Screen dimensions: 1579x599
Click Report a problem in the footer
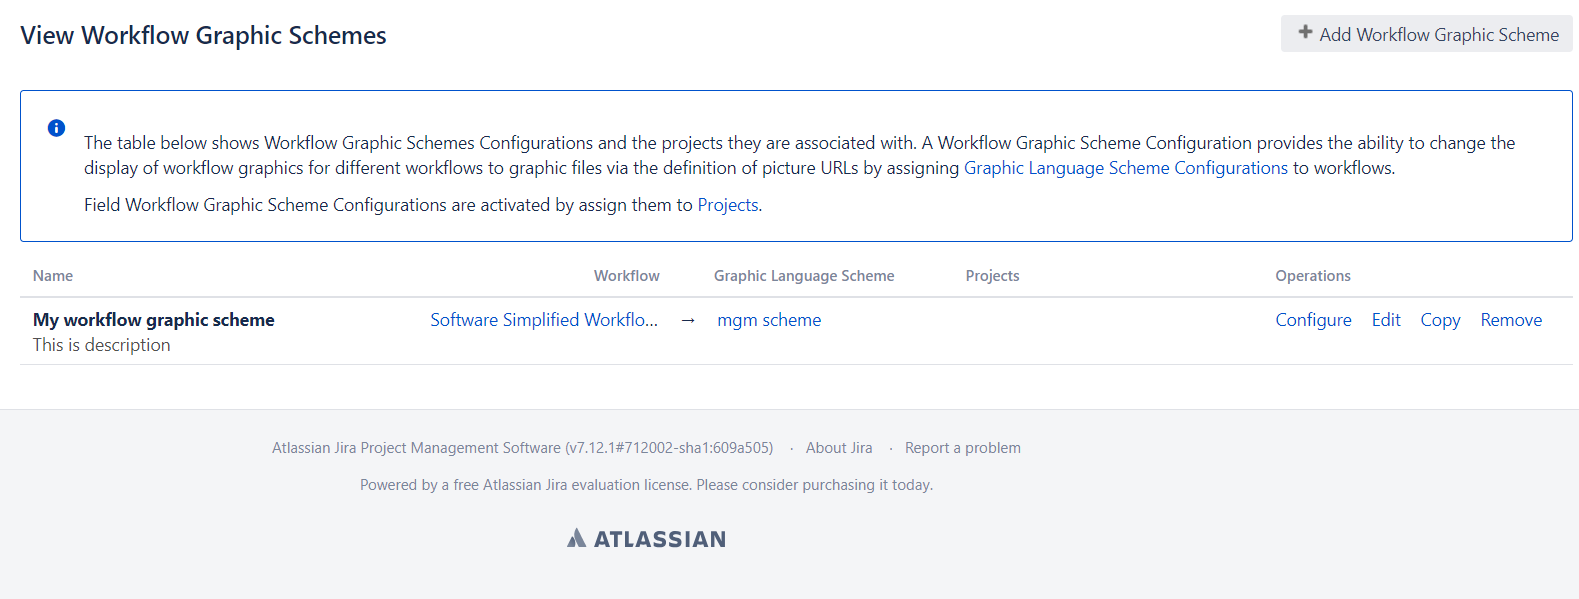[962, 448]
